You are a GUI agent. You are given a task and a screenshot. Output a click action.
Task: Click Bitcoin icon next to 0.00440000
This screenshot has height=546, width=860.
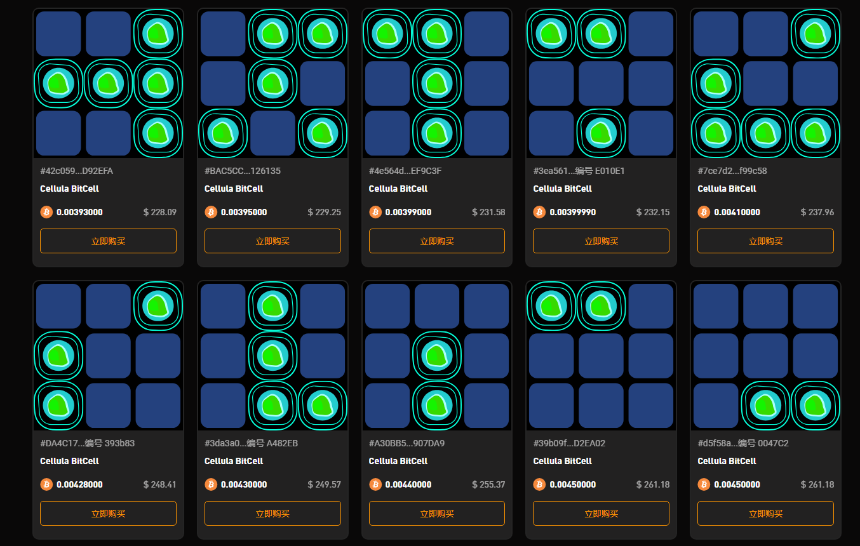375,485
